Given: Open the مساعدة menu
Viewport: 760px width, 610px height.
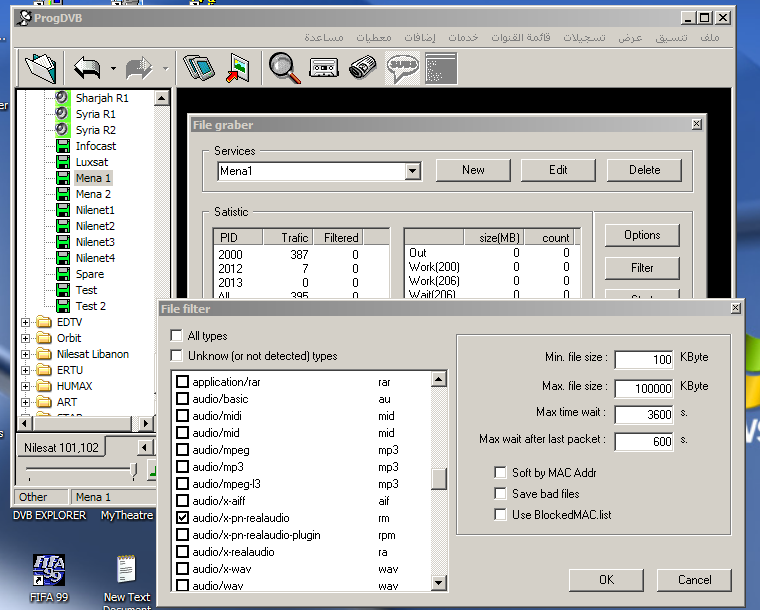Looking at the screenshot, I should tap(324, 37).
